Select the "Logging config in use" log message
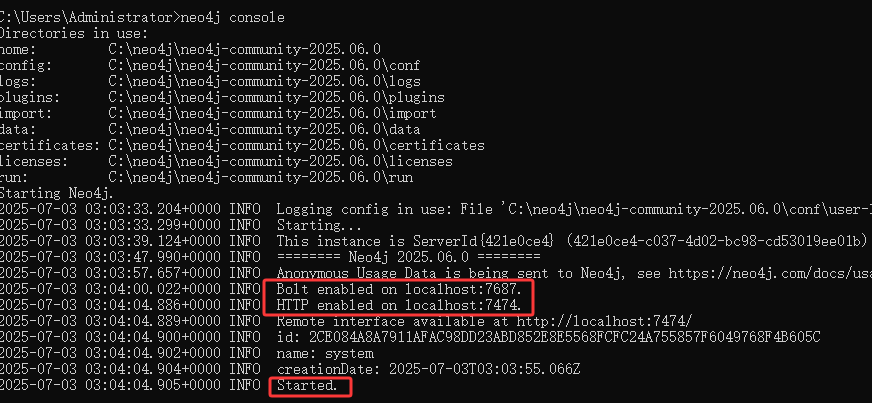872x403 pixels. (574, 210)
